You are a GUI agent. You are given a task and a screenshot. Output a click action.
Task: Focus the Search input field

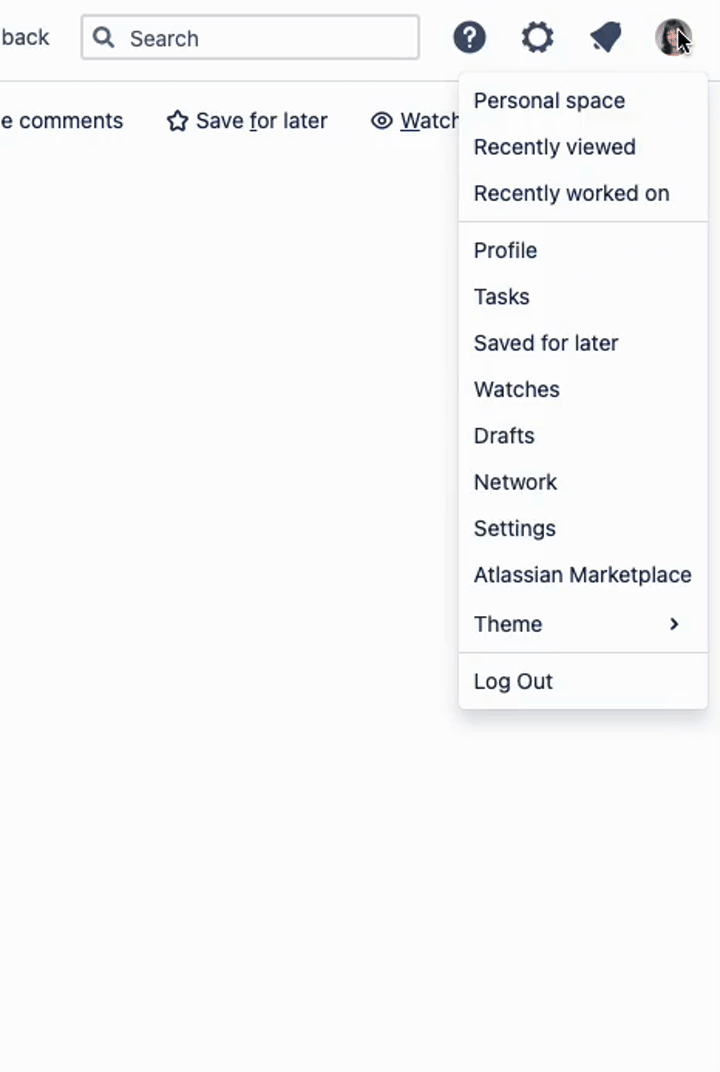click(250, 38)
